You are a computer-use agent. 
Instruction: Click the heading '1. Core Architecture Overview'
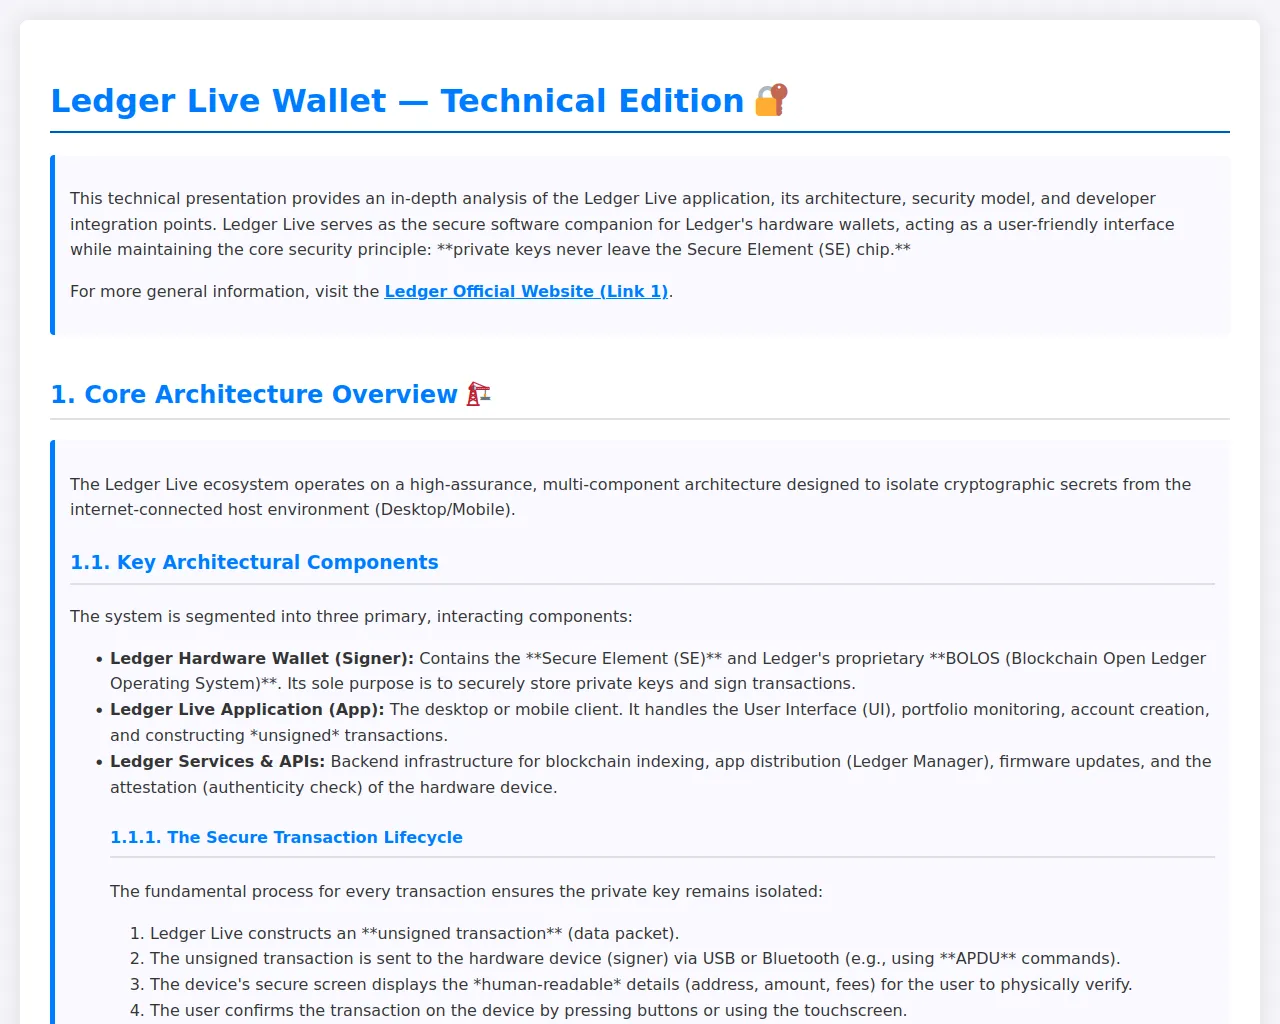tap(254, 394)
